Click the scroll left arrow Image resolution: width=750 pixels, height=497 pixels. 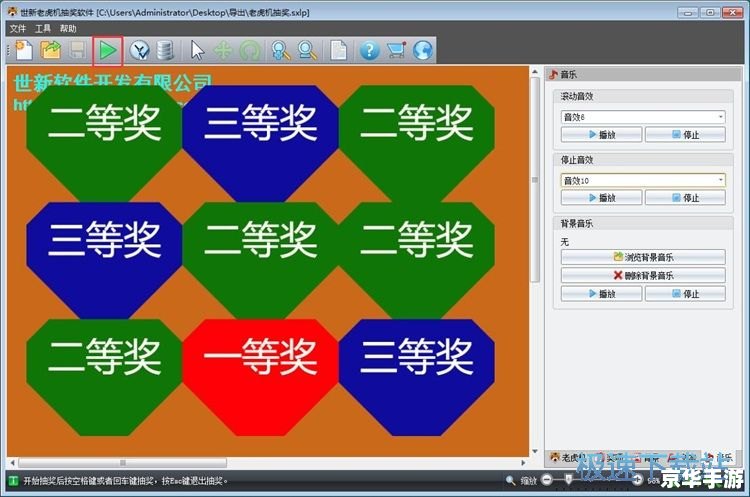12,463
